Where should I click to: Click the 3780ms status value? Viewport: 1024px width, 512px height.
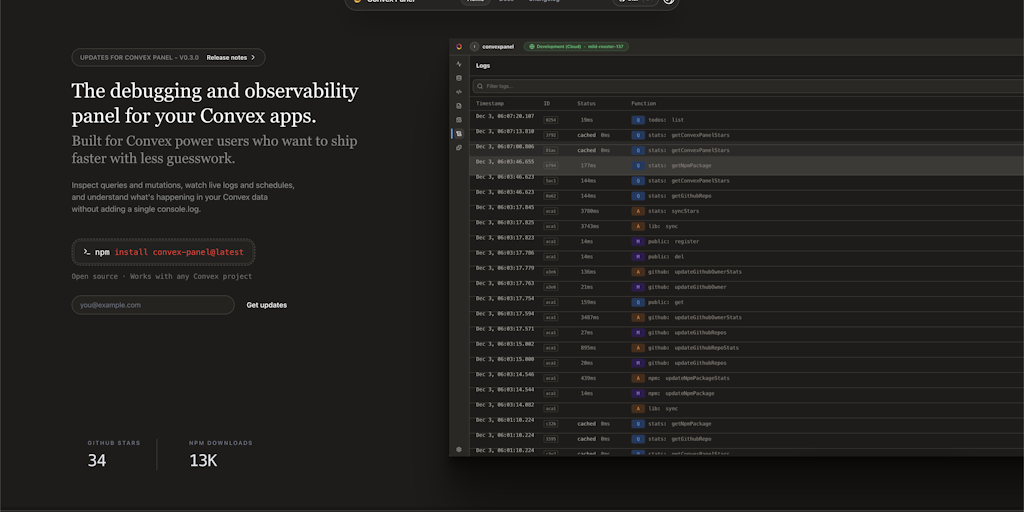point(590,211)
